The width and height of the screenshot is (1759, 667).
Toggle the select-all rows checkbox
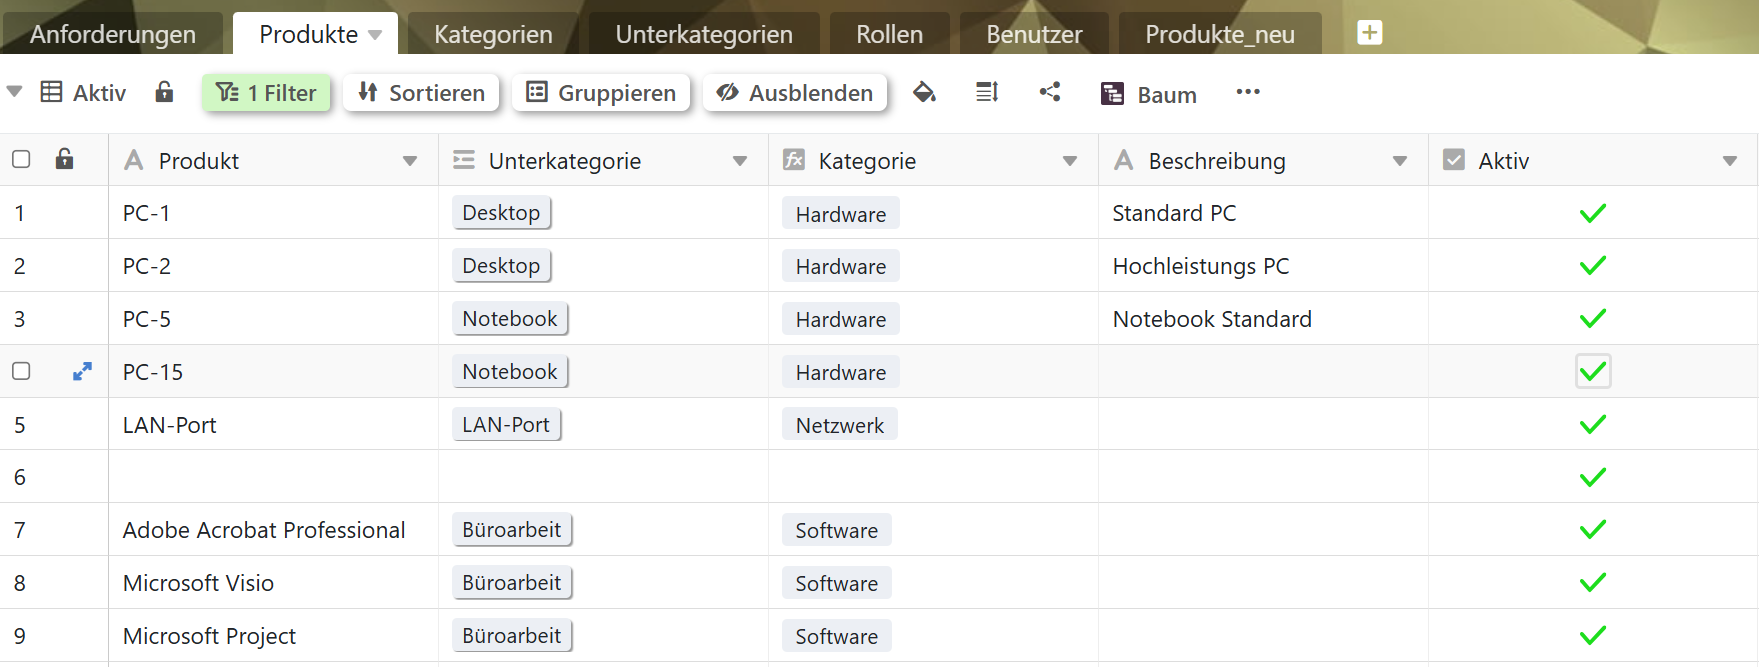tap(21, 160)
